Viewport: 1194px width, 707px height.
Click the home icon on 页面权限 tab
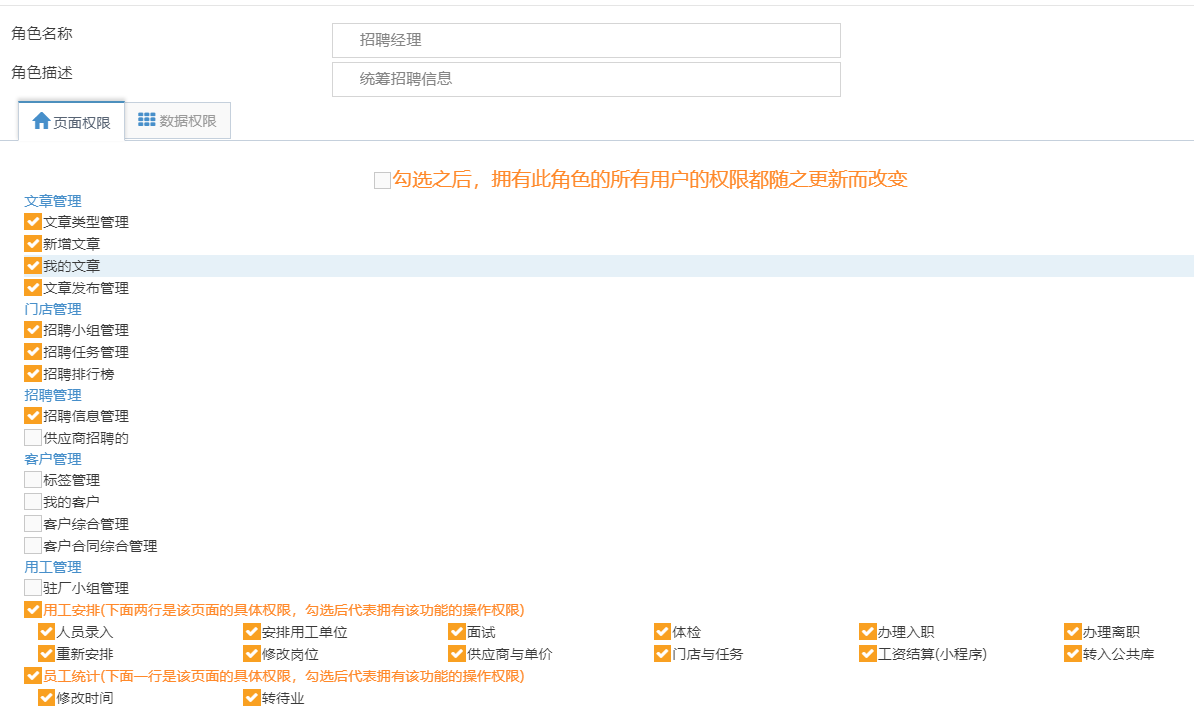pos(41,120)
